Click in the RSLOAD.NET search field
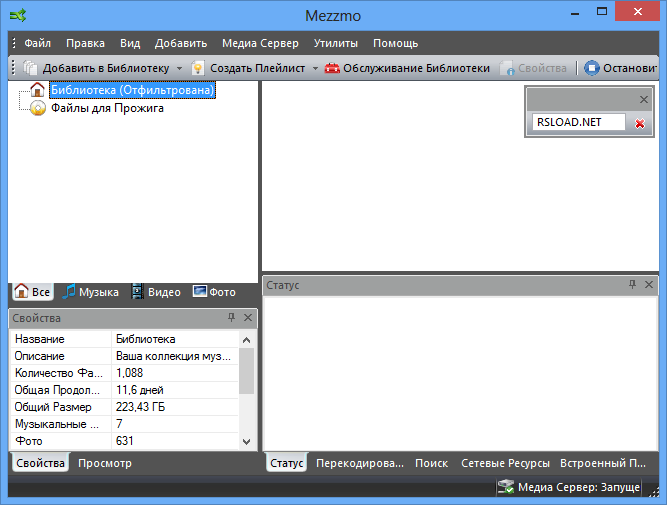The width and height of the screenshot is (667, 505). pyautogui.click(x=578, y=122)
